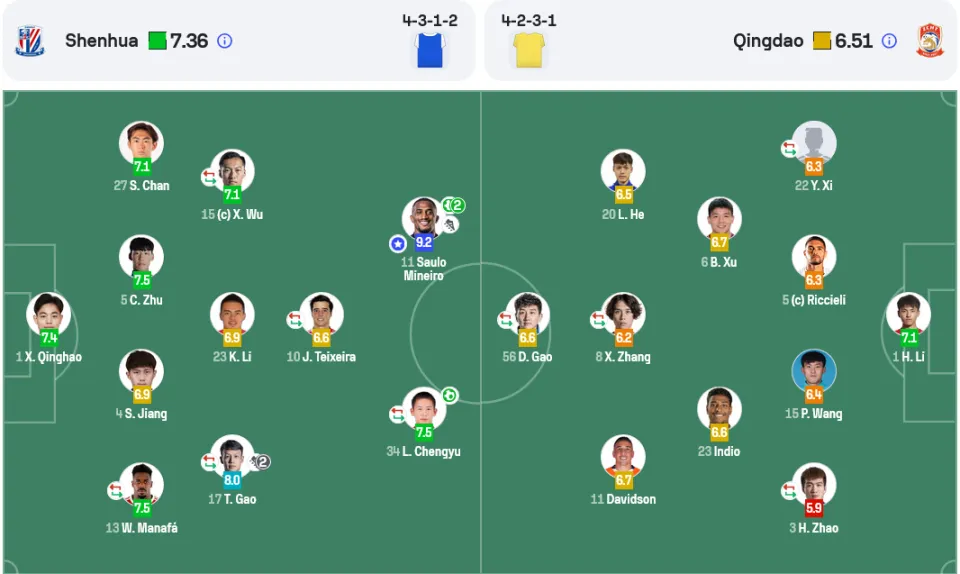
Task: Click goalkeeper X. Qinghao's avatar
Action: coord(48,314)
